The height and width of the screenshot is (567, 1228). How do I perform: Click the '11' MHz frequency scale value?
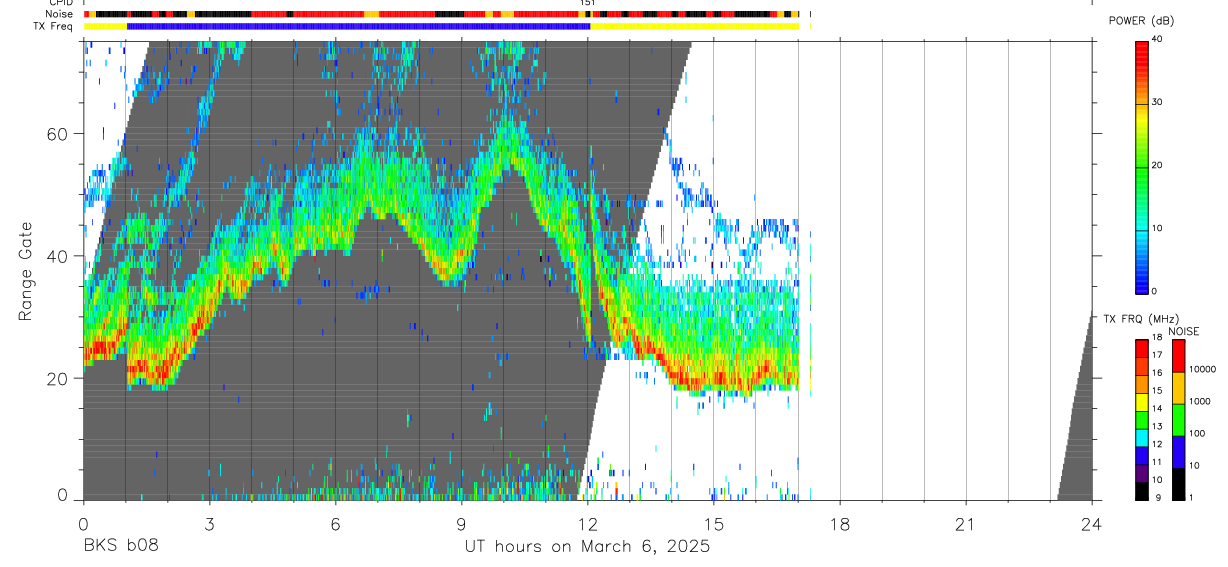coord(1158,463)
